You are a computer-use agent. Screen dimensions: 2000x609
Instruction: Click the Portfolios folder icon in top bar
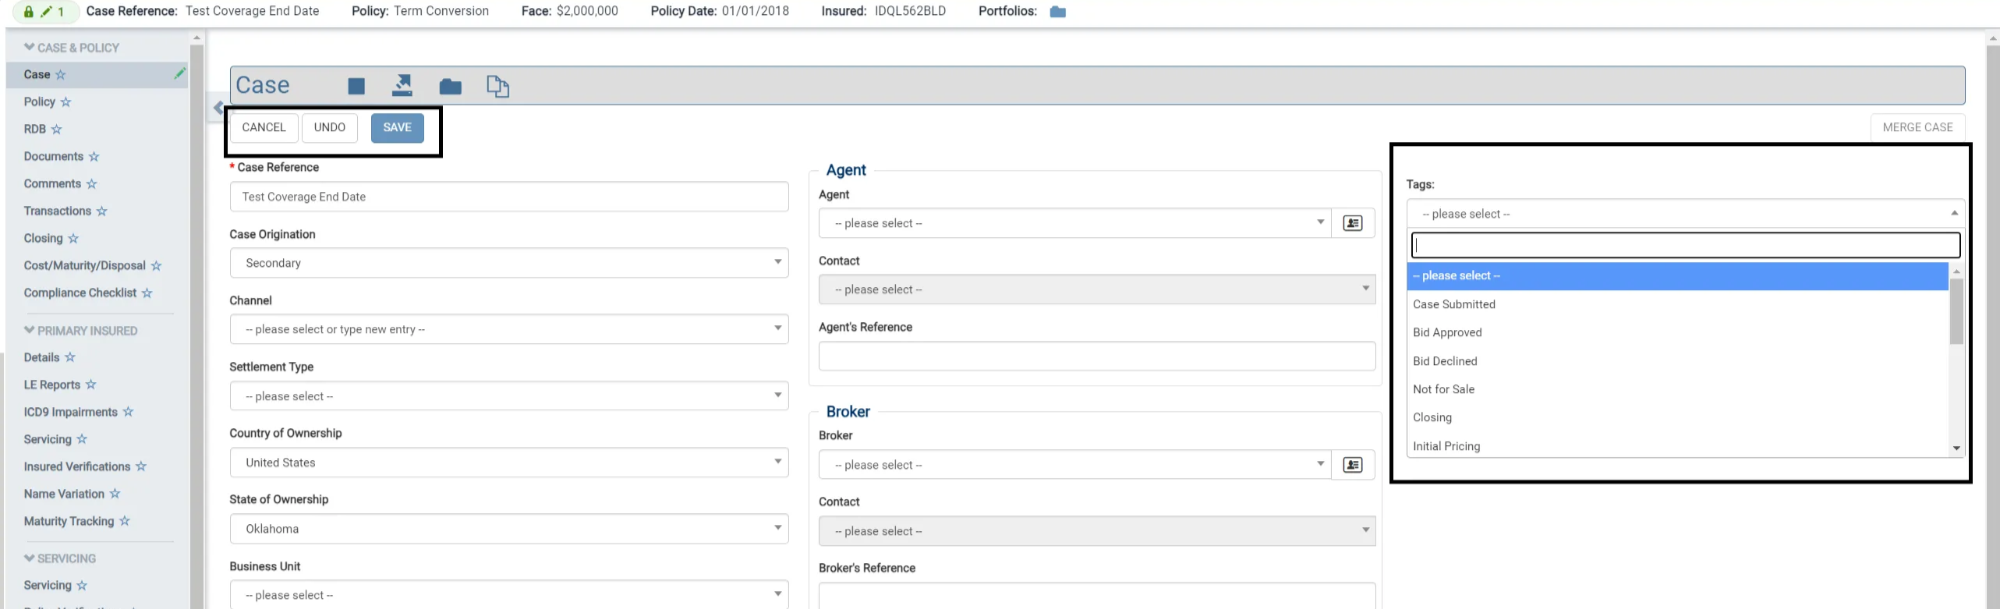[x=1058, y=12]
